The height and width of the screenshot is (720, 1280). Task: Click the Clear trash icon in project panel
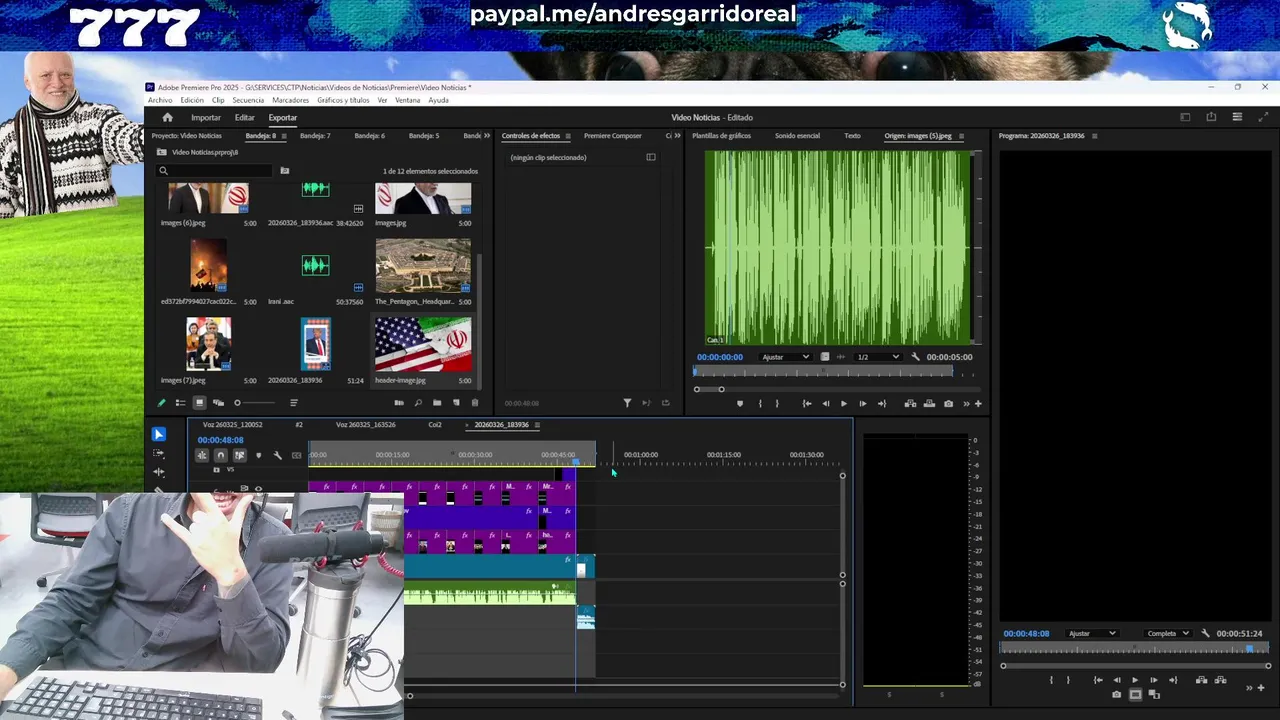click(475, 403)
